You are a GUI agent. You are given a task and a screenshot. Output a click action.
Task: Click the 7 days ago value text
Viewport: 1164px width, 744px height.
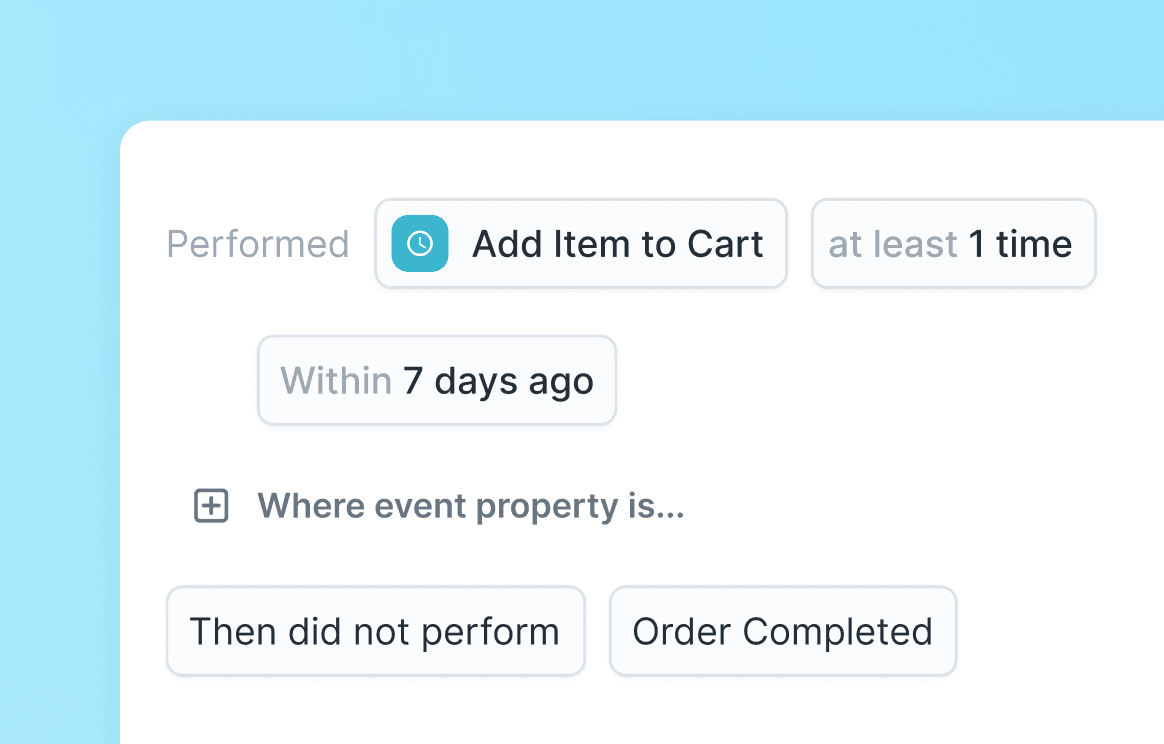(498, 381)
